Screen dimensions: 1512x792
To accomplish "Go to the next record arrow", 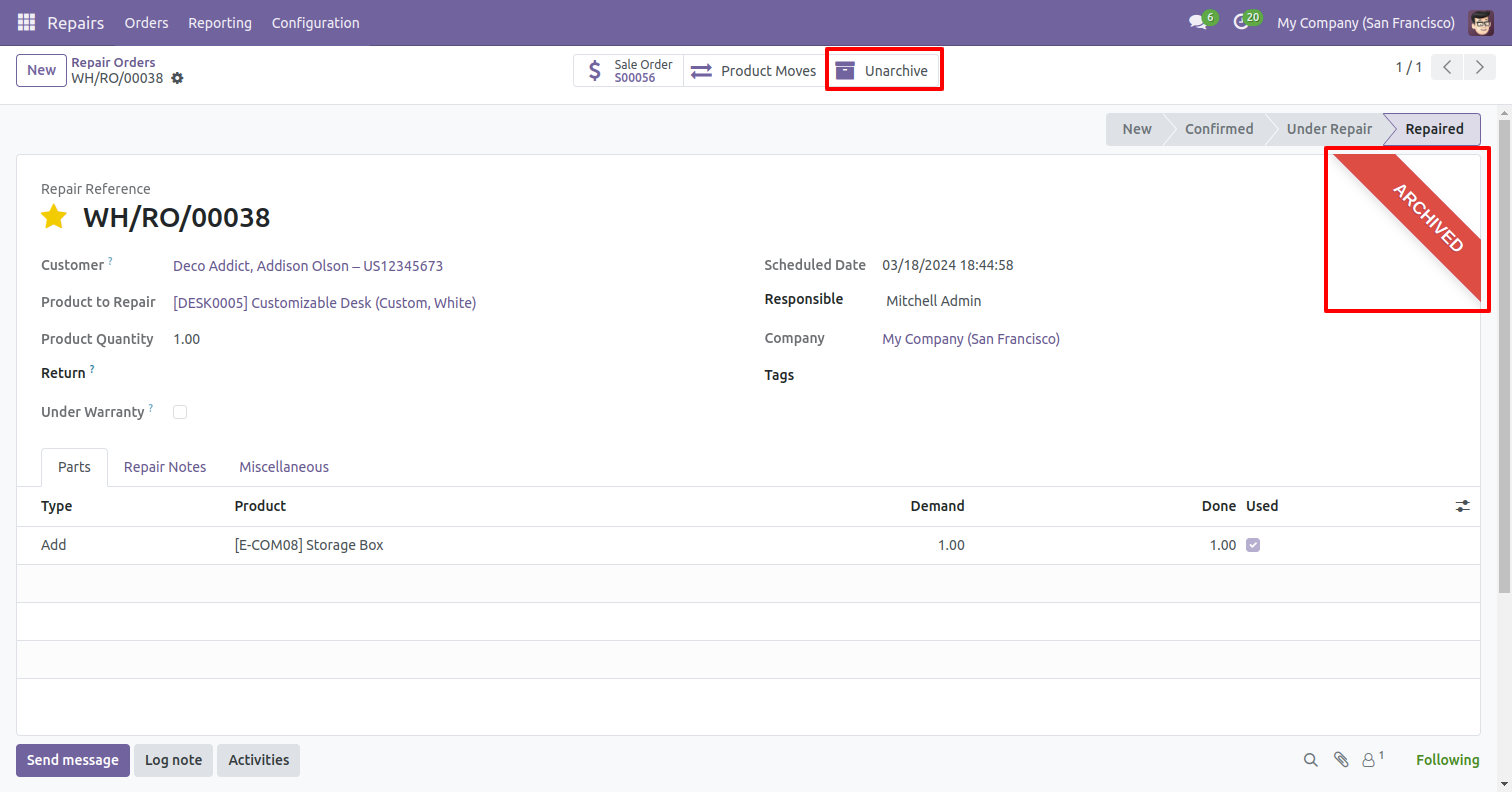I will pos(1477,68).
